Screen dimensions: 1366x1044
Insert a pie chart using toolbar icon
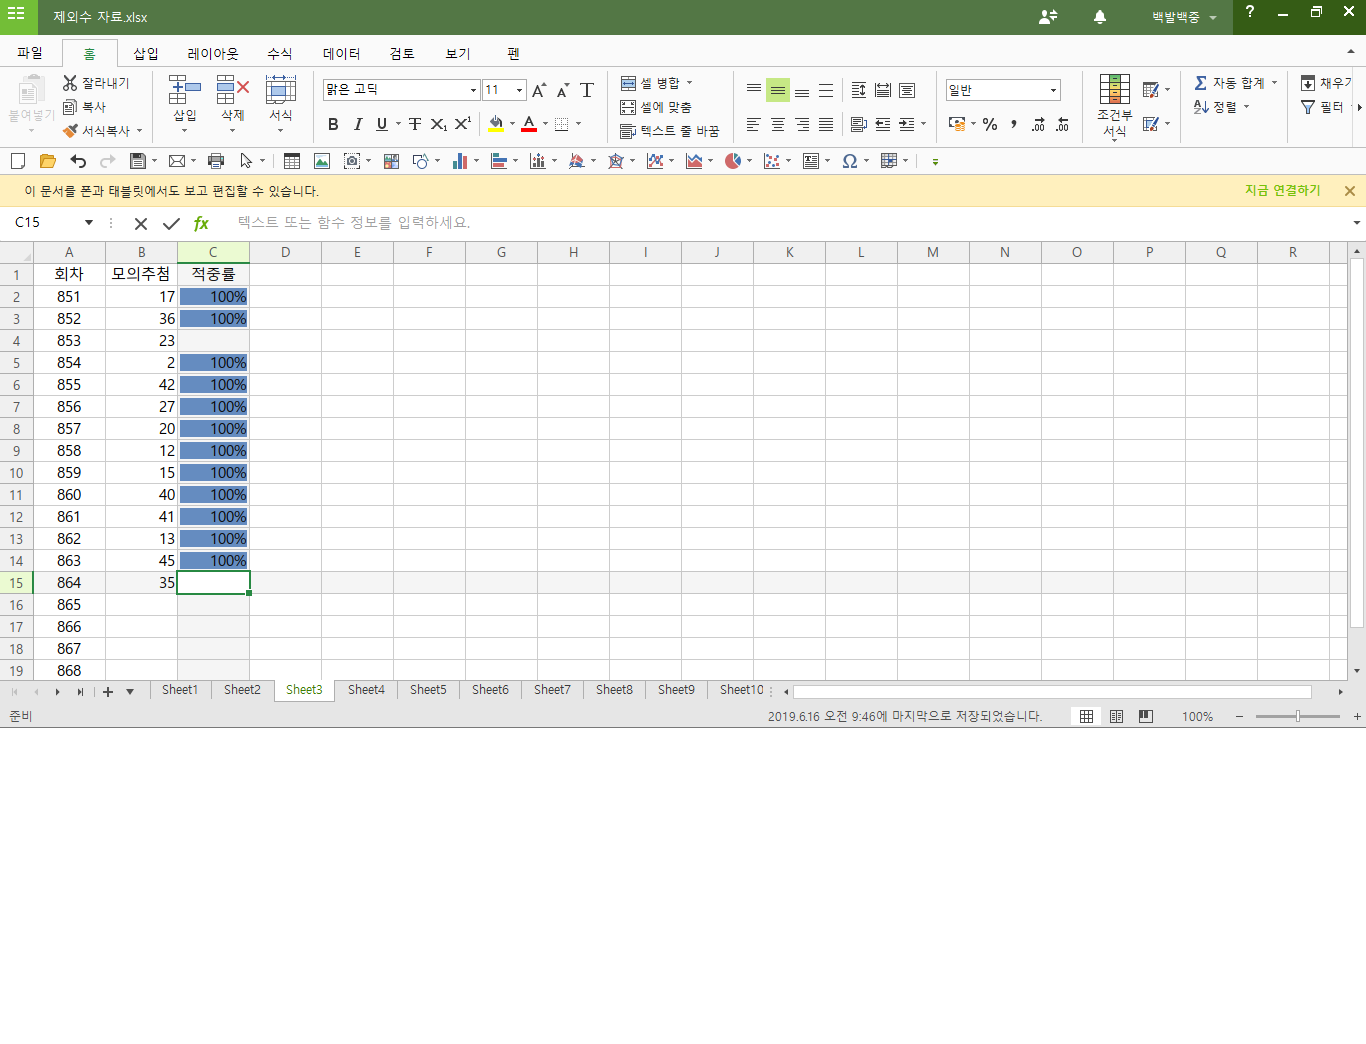(x=733, y=161)
